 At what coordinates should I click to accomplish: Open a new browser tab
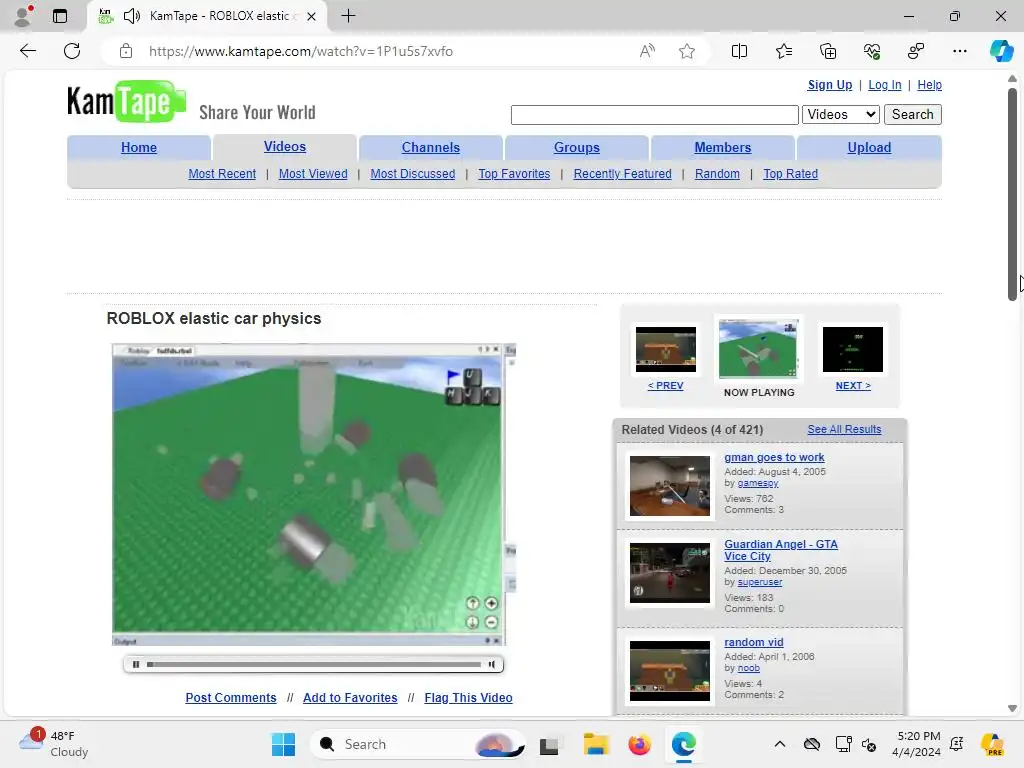(x=348, y=16)
